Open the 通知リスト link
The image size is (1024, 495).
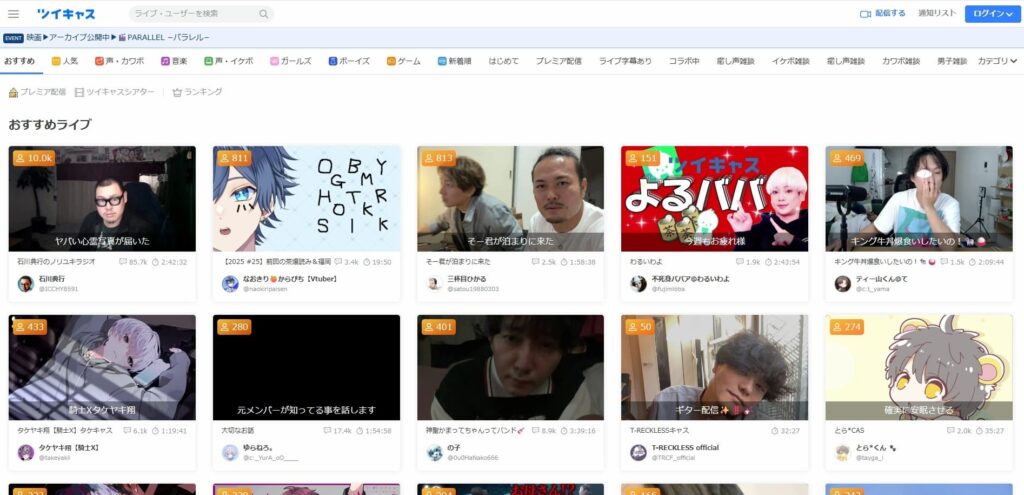[936, 14]
